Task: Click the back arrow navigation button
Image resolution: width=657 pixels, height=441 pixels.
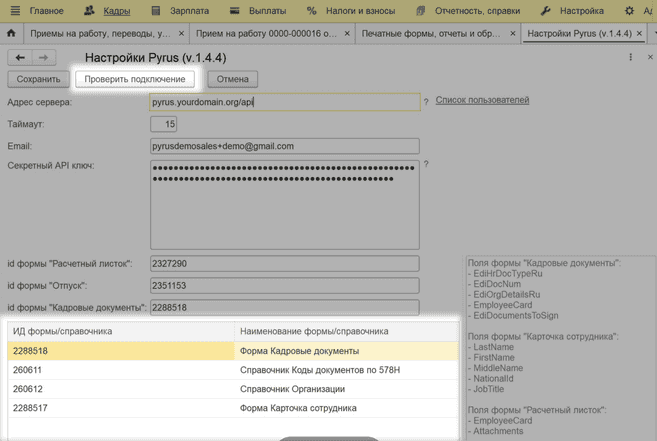Action: click(x=20, y=58)
